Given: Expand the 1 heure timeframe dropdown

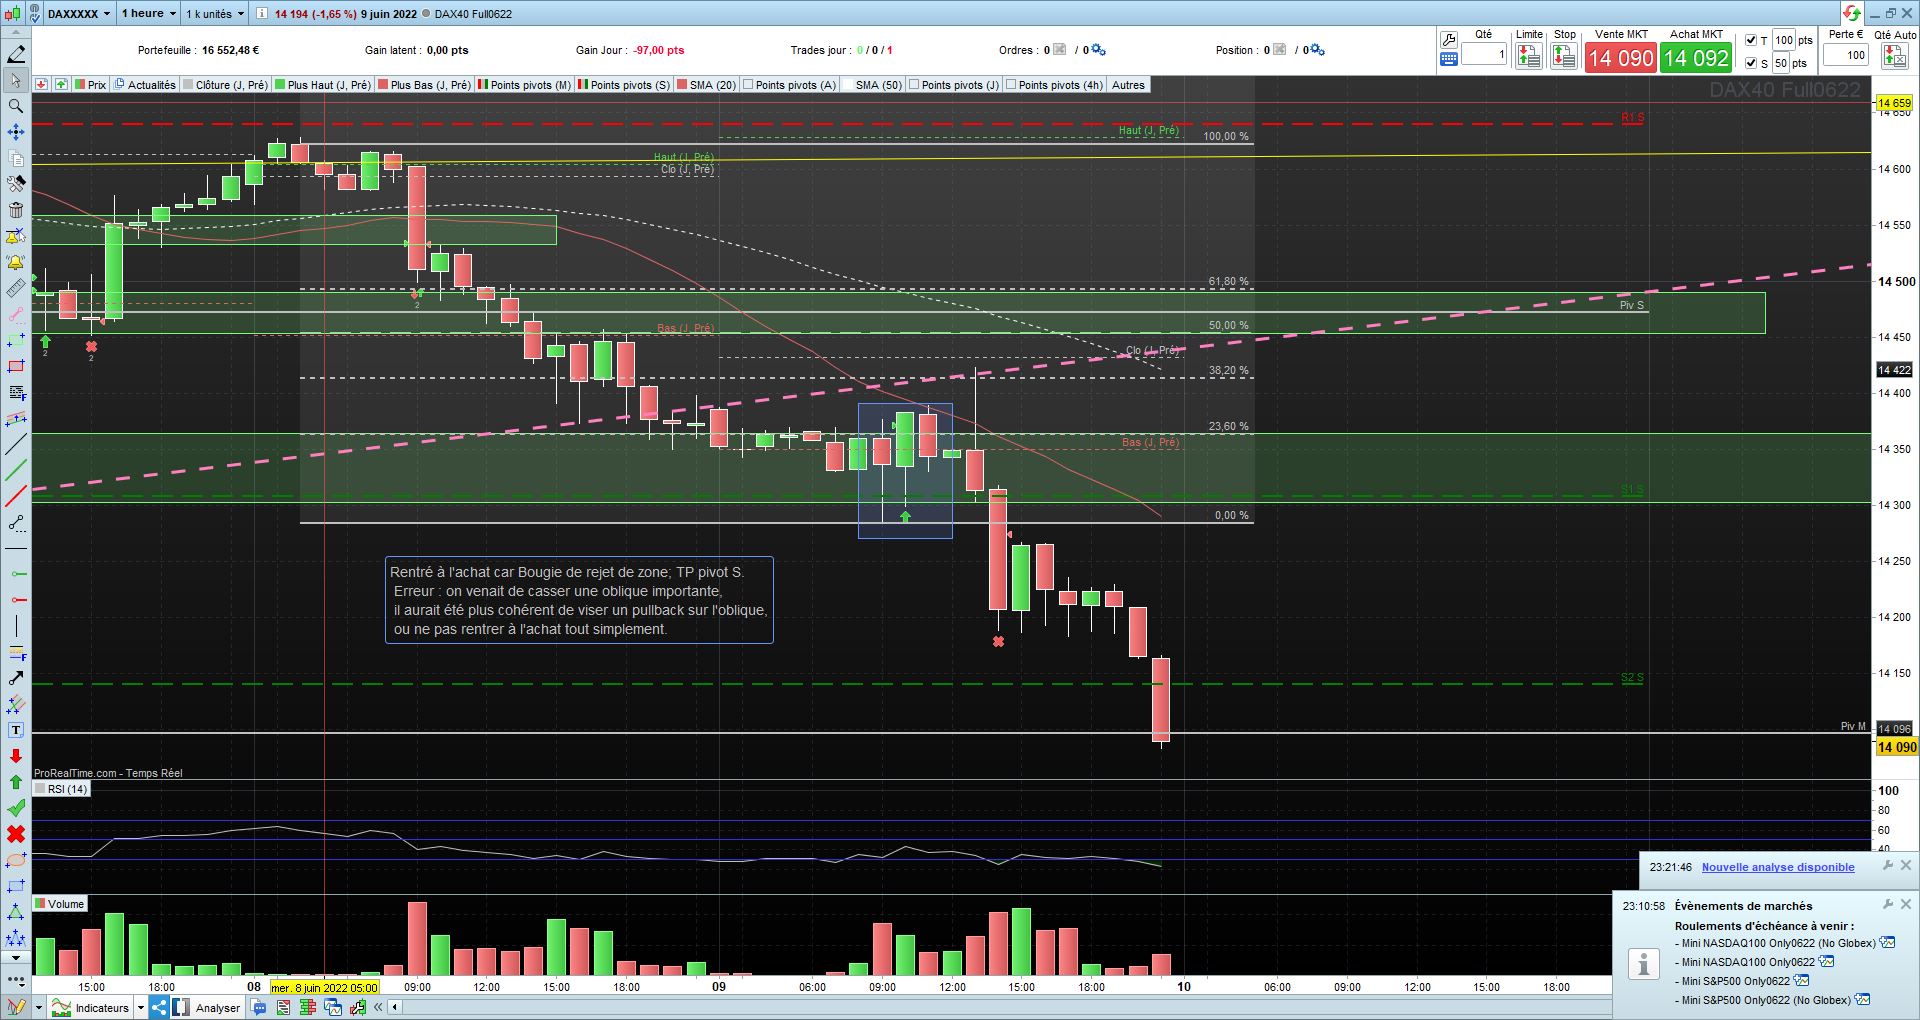Looking at the screenshot, I should coord(148,14).
